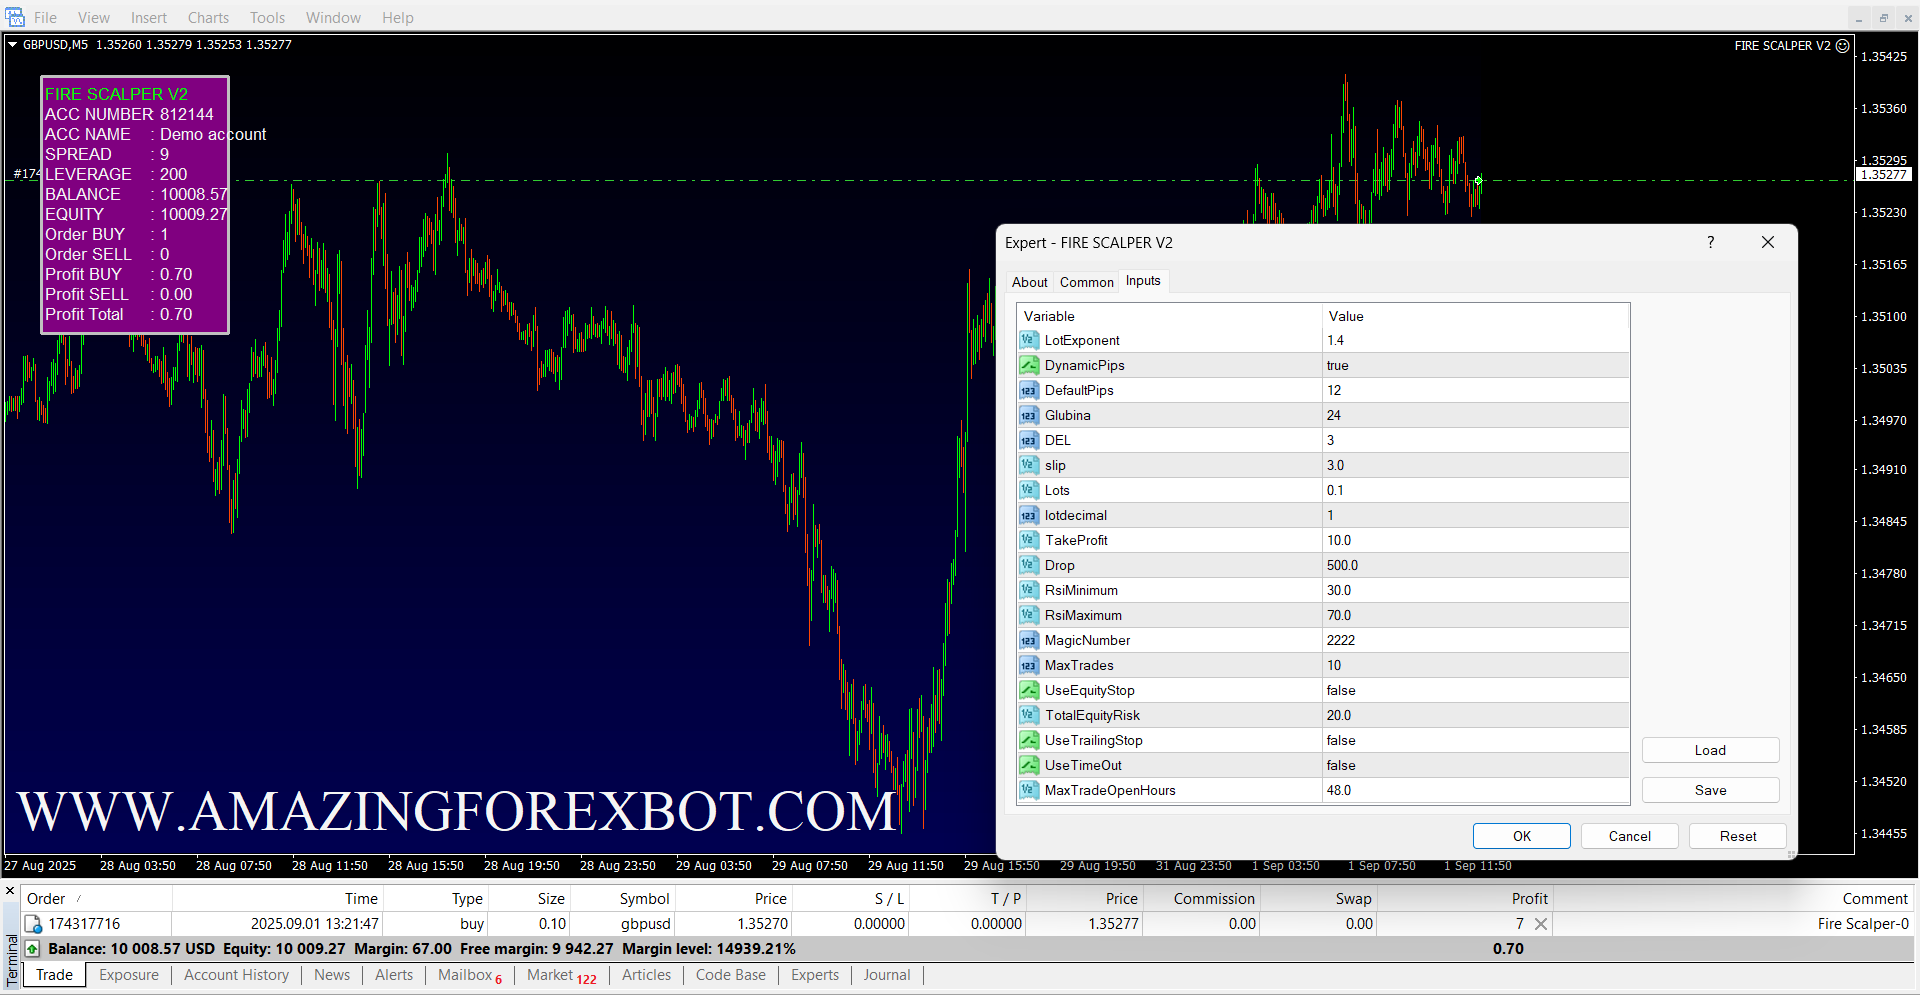Sort the trade list by Order column header

click(96, 898)
